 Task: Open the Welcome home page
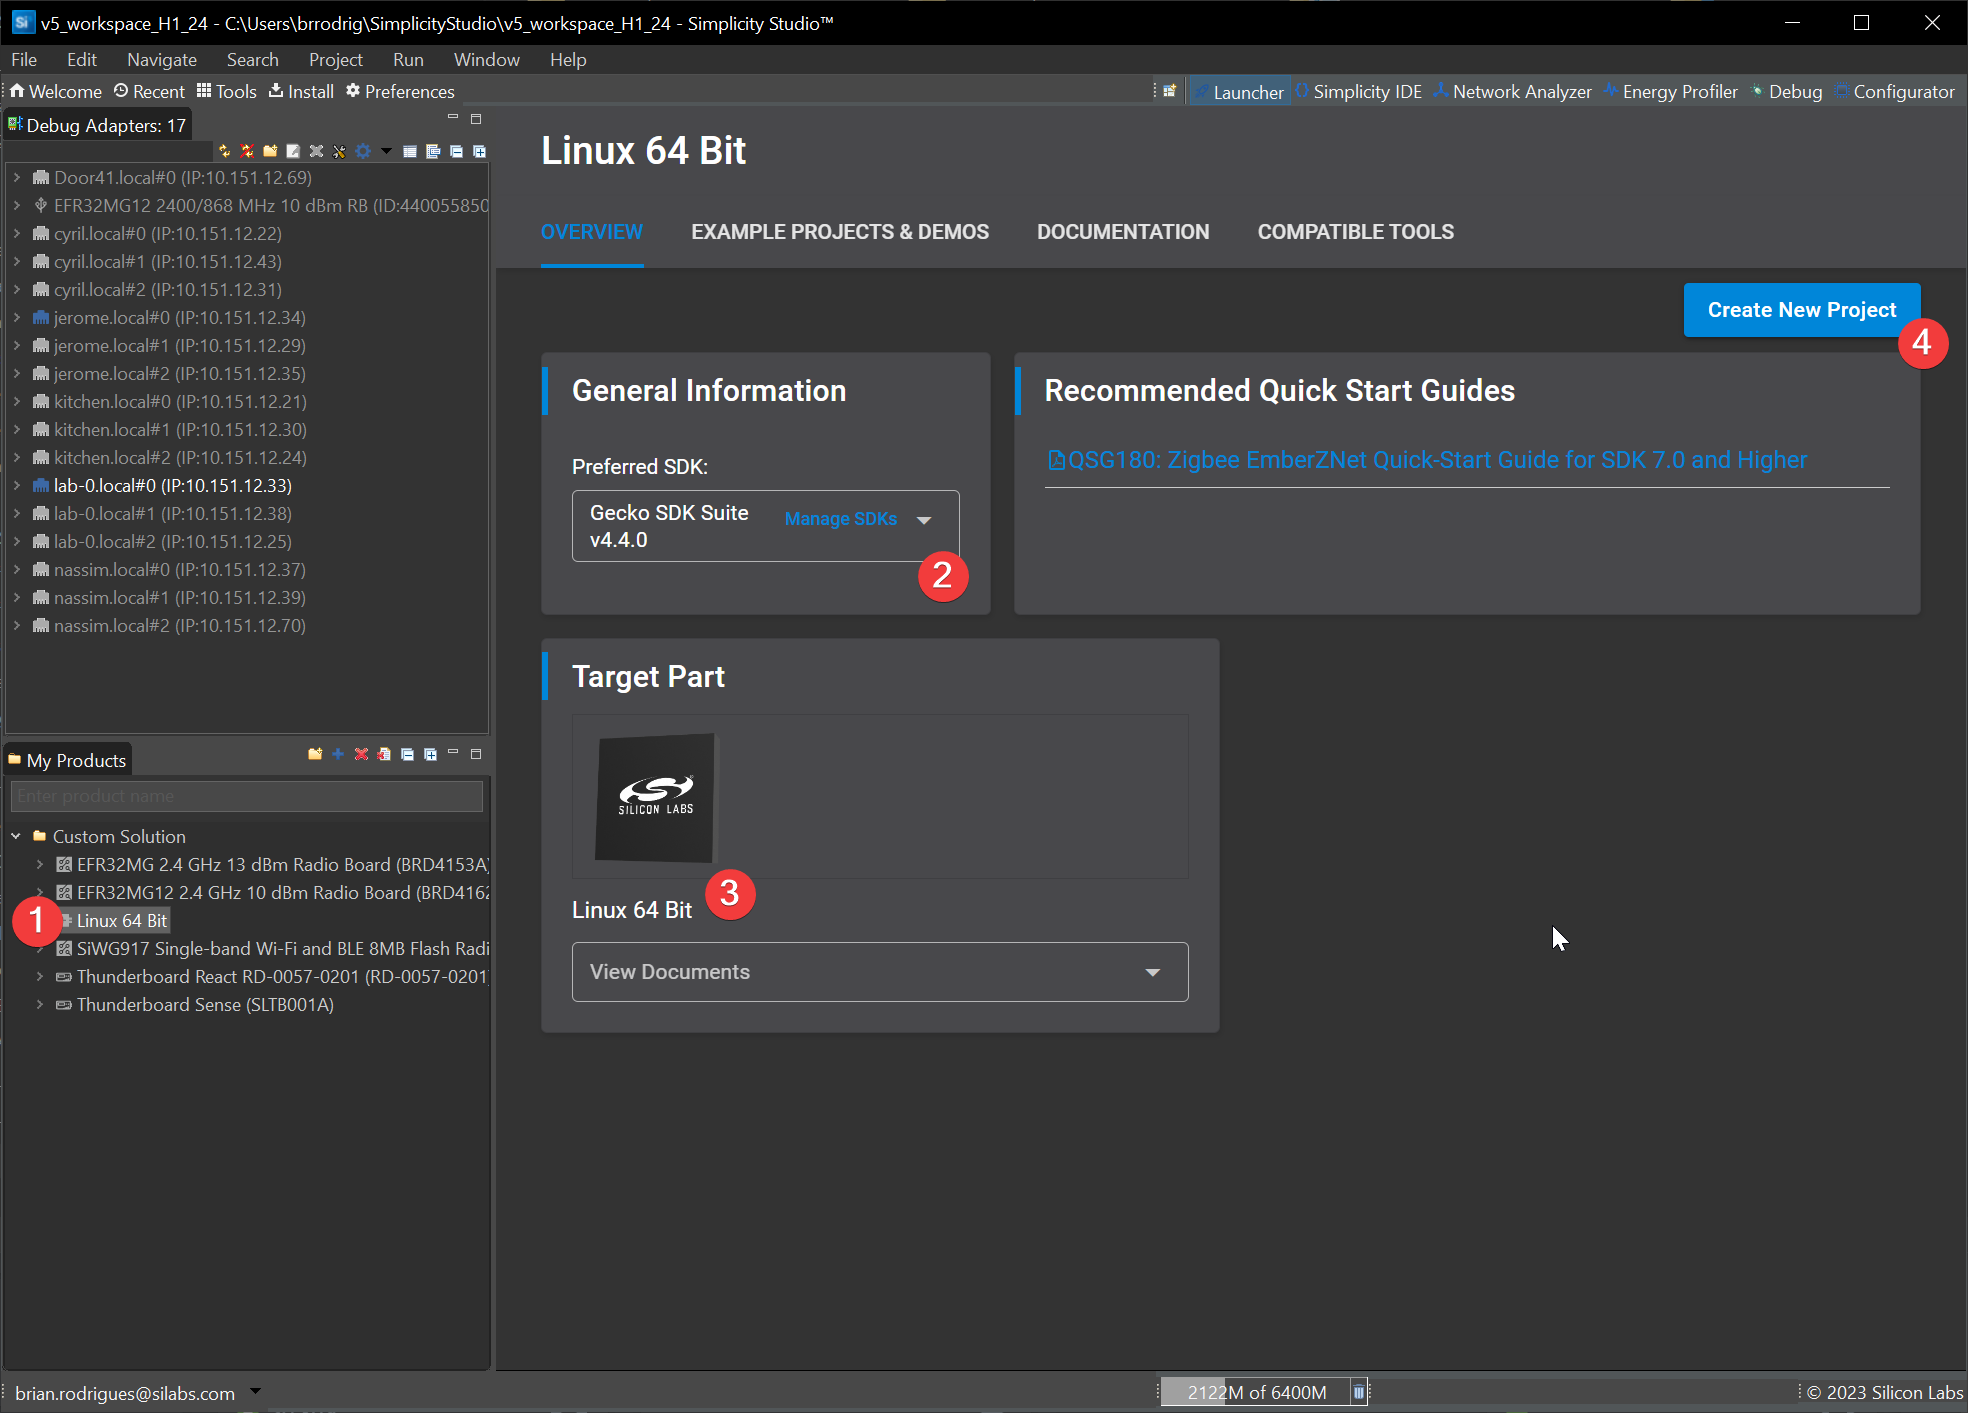click(56, 91)
